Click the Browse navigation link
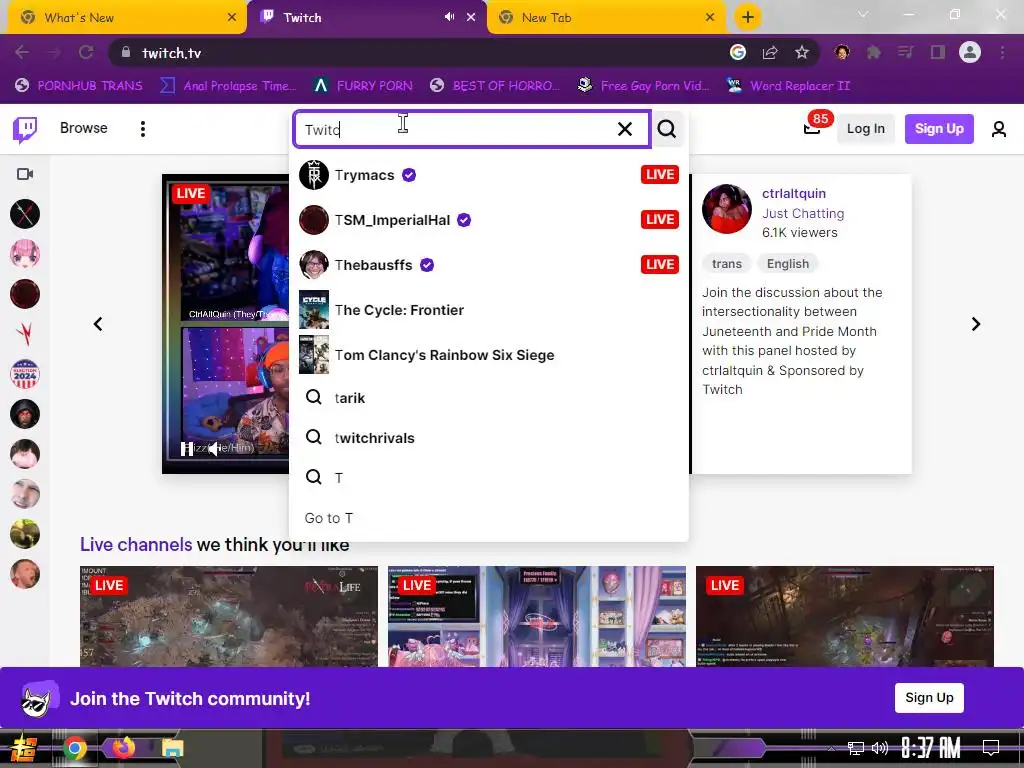Image resolution: width=1024 pixels, height=768 pixels. (84, 128)
